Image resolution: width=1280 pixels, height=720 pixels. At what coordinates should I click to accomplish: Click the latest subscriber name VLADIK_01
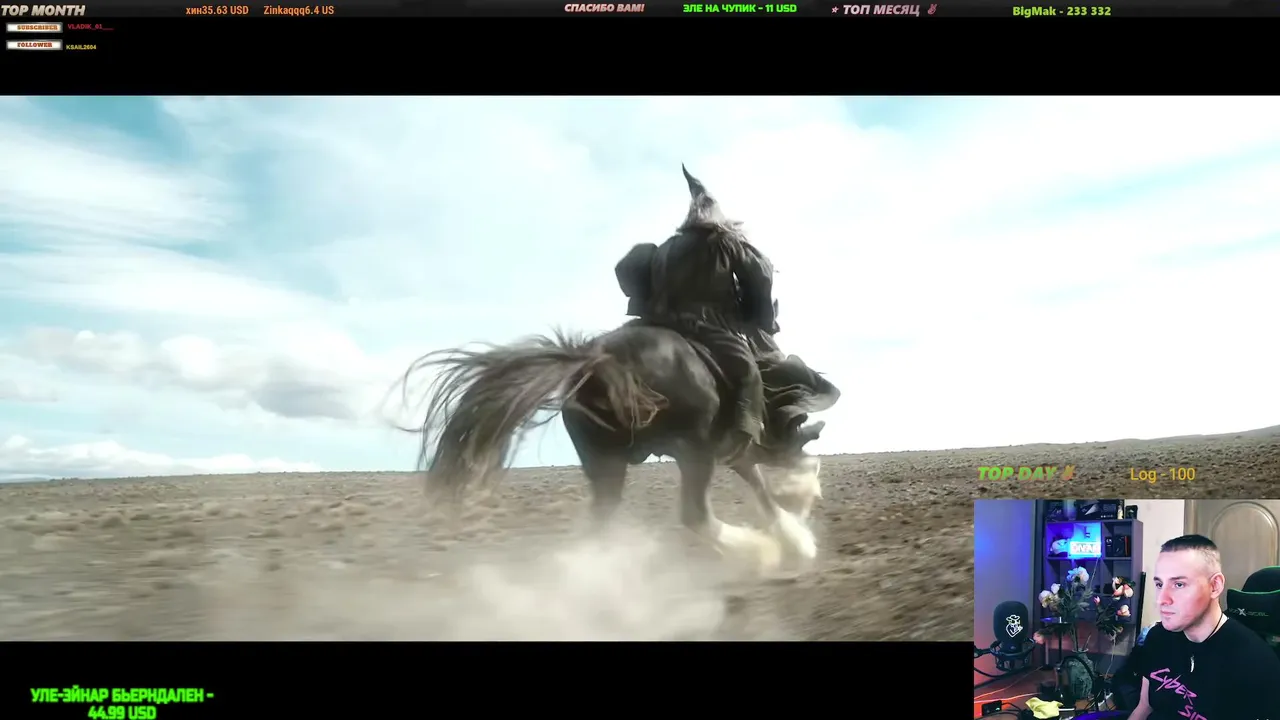pos(89,27)
